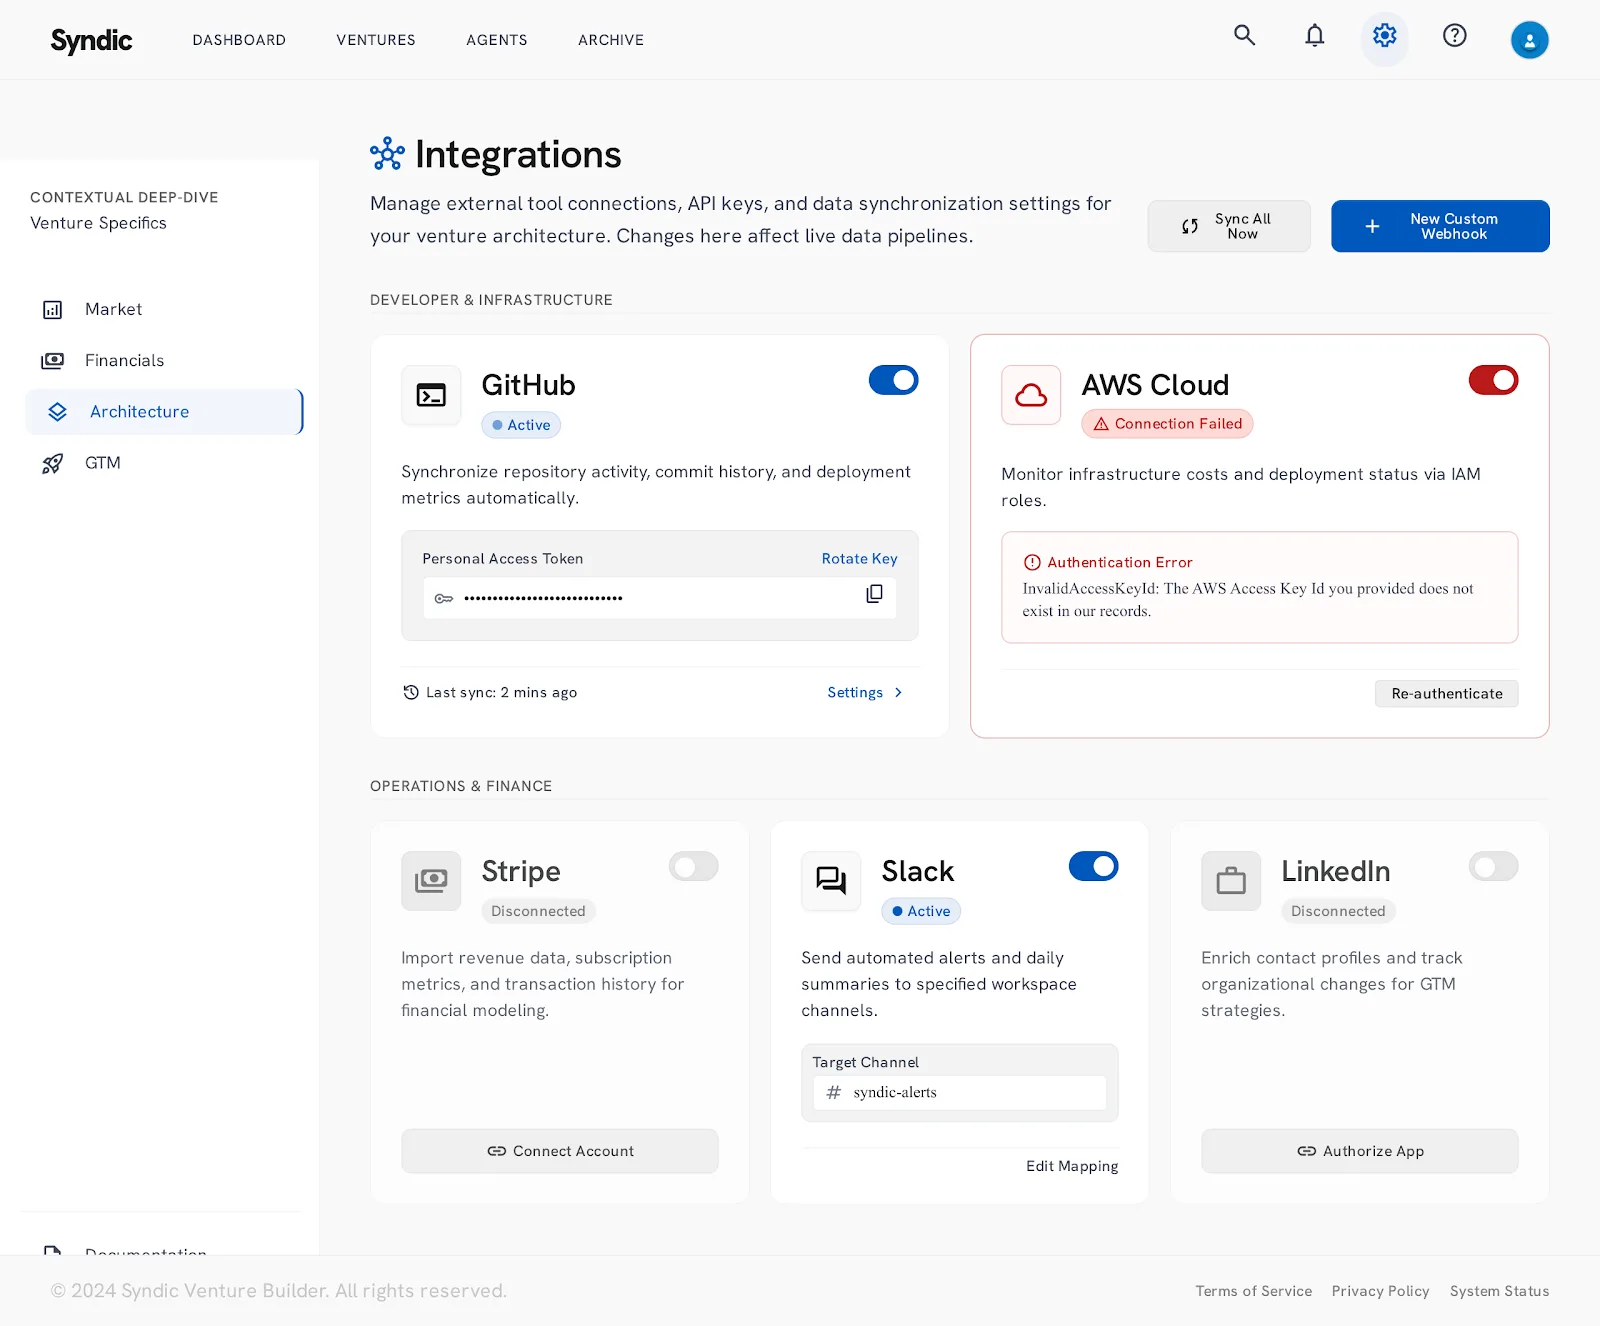Viewport: 1600px width, 1326px height.
Task: Open the notifications bell
Action: 1315,36
